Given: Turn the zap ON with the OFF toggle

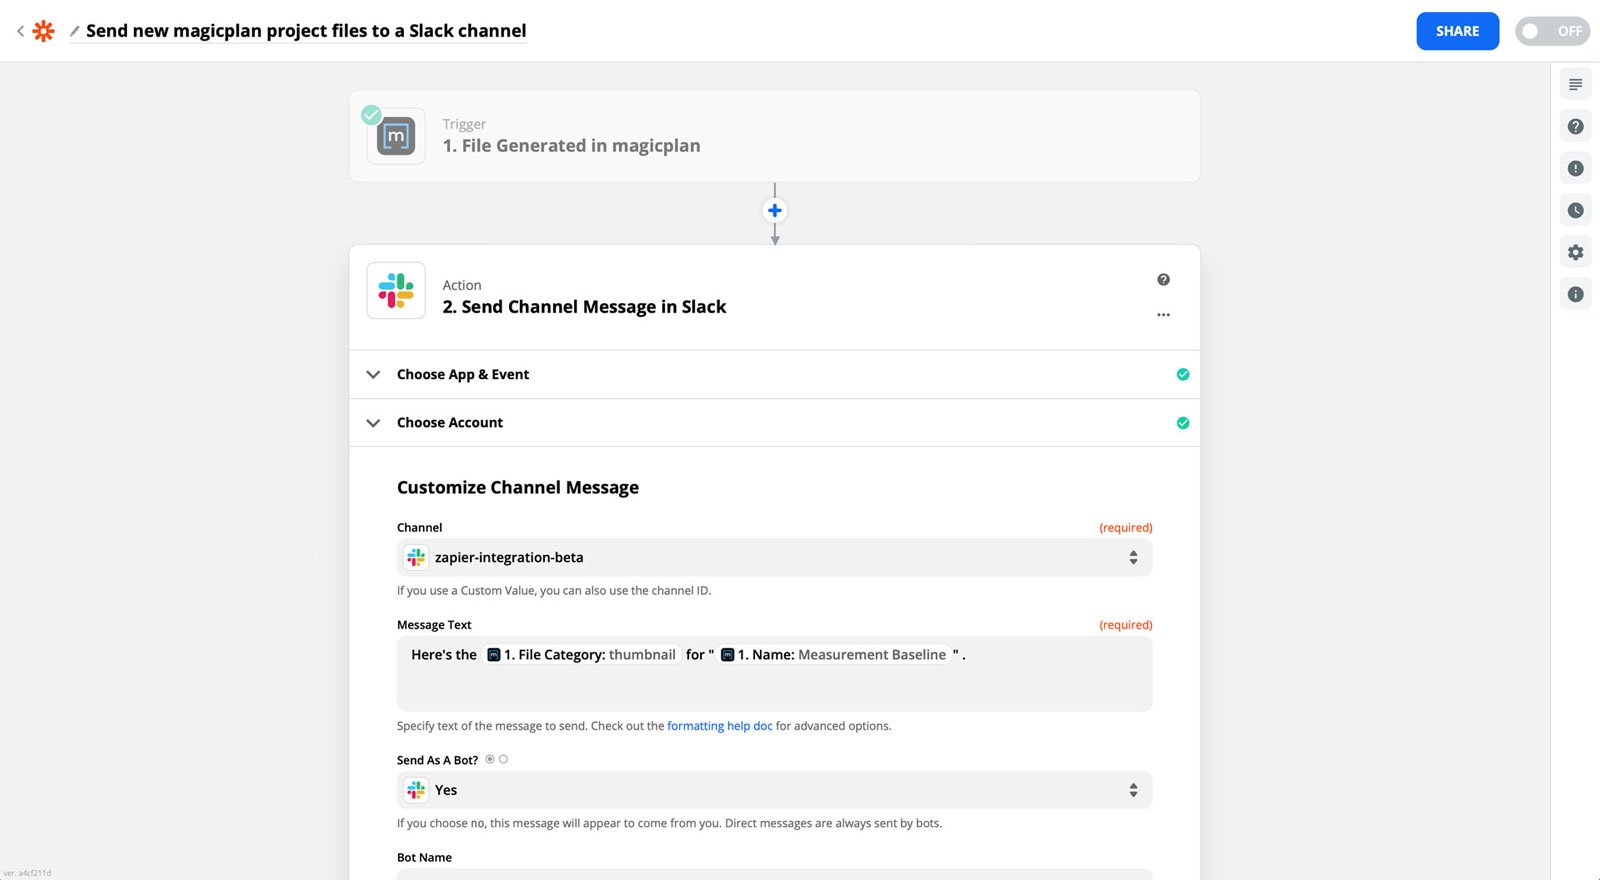Looking at the screenshot, I should pos(1552,31).
